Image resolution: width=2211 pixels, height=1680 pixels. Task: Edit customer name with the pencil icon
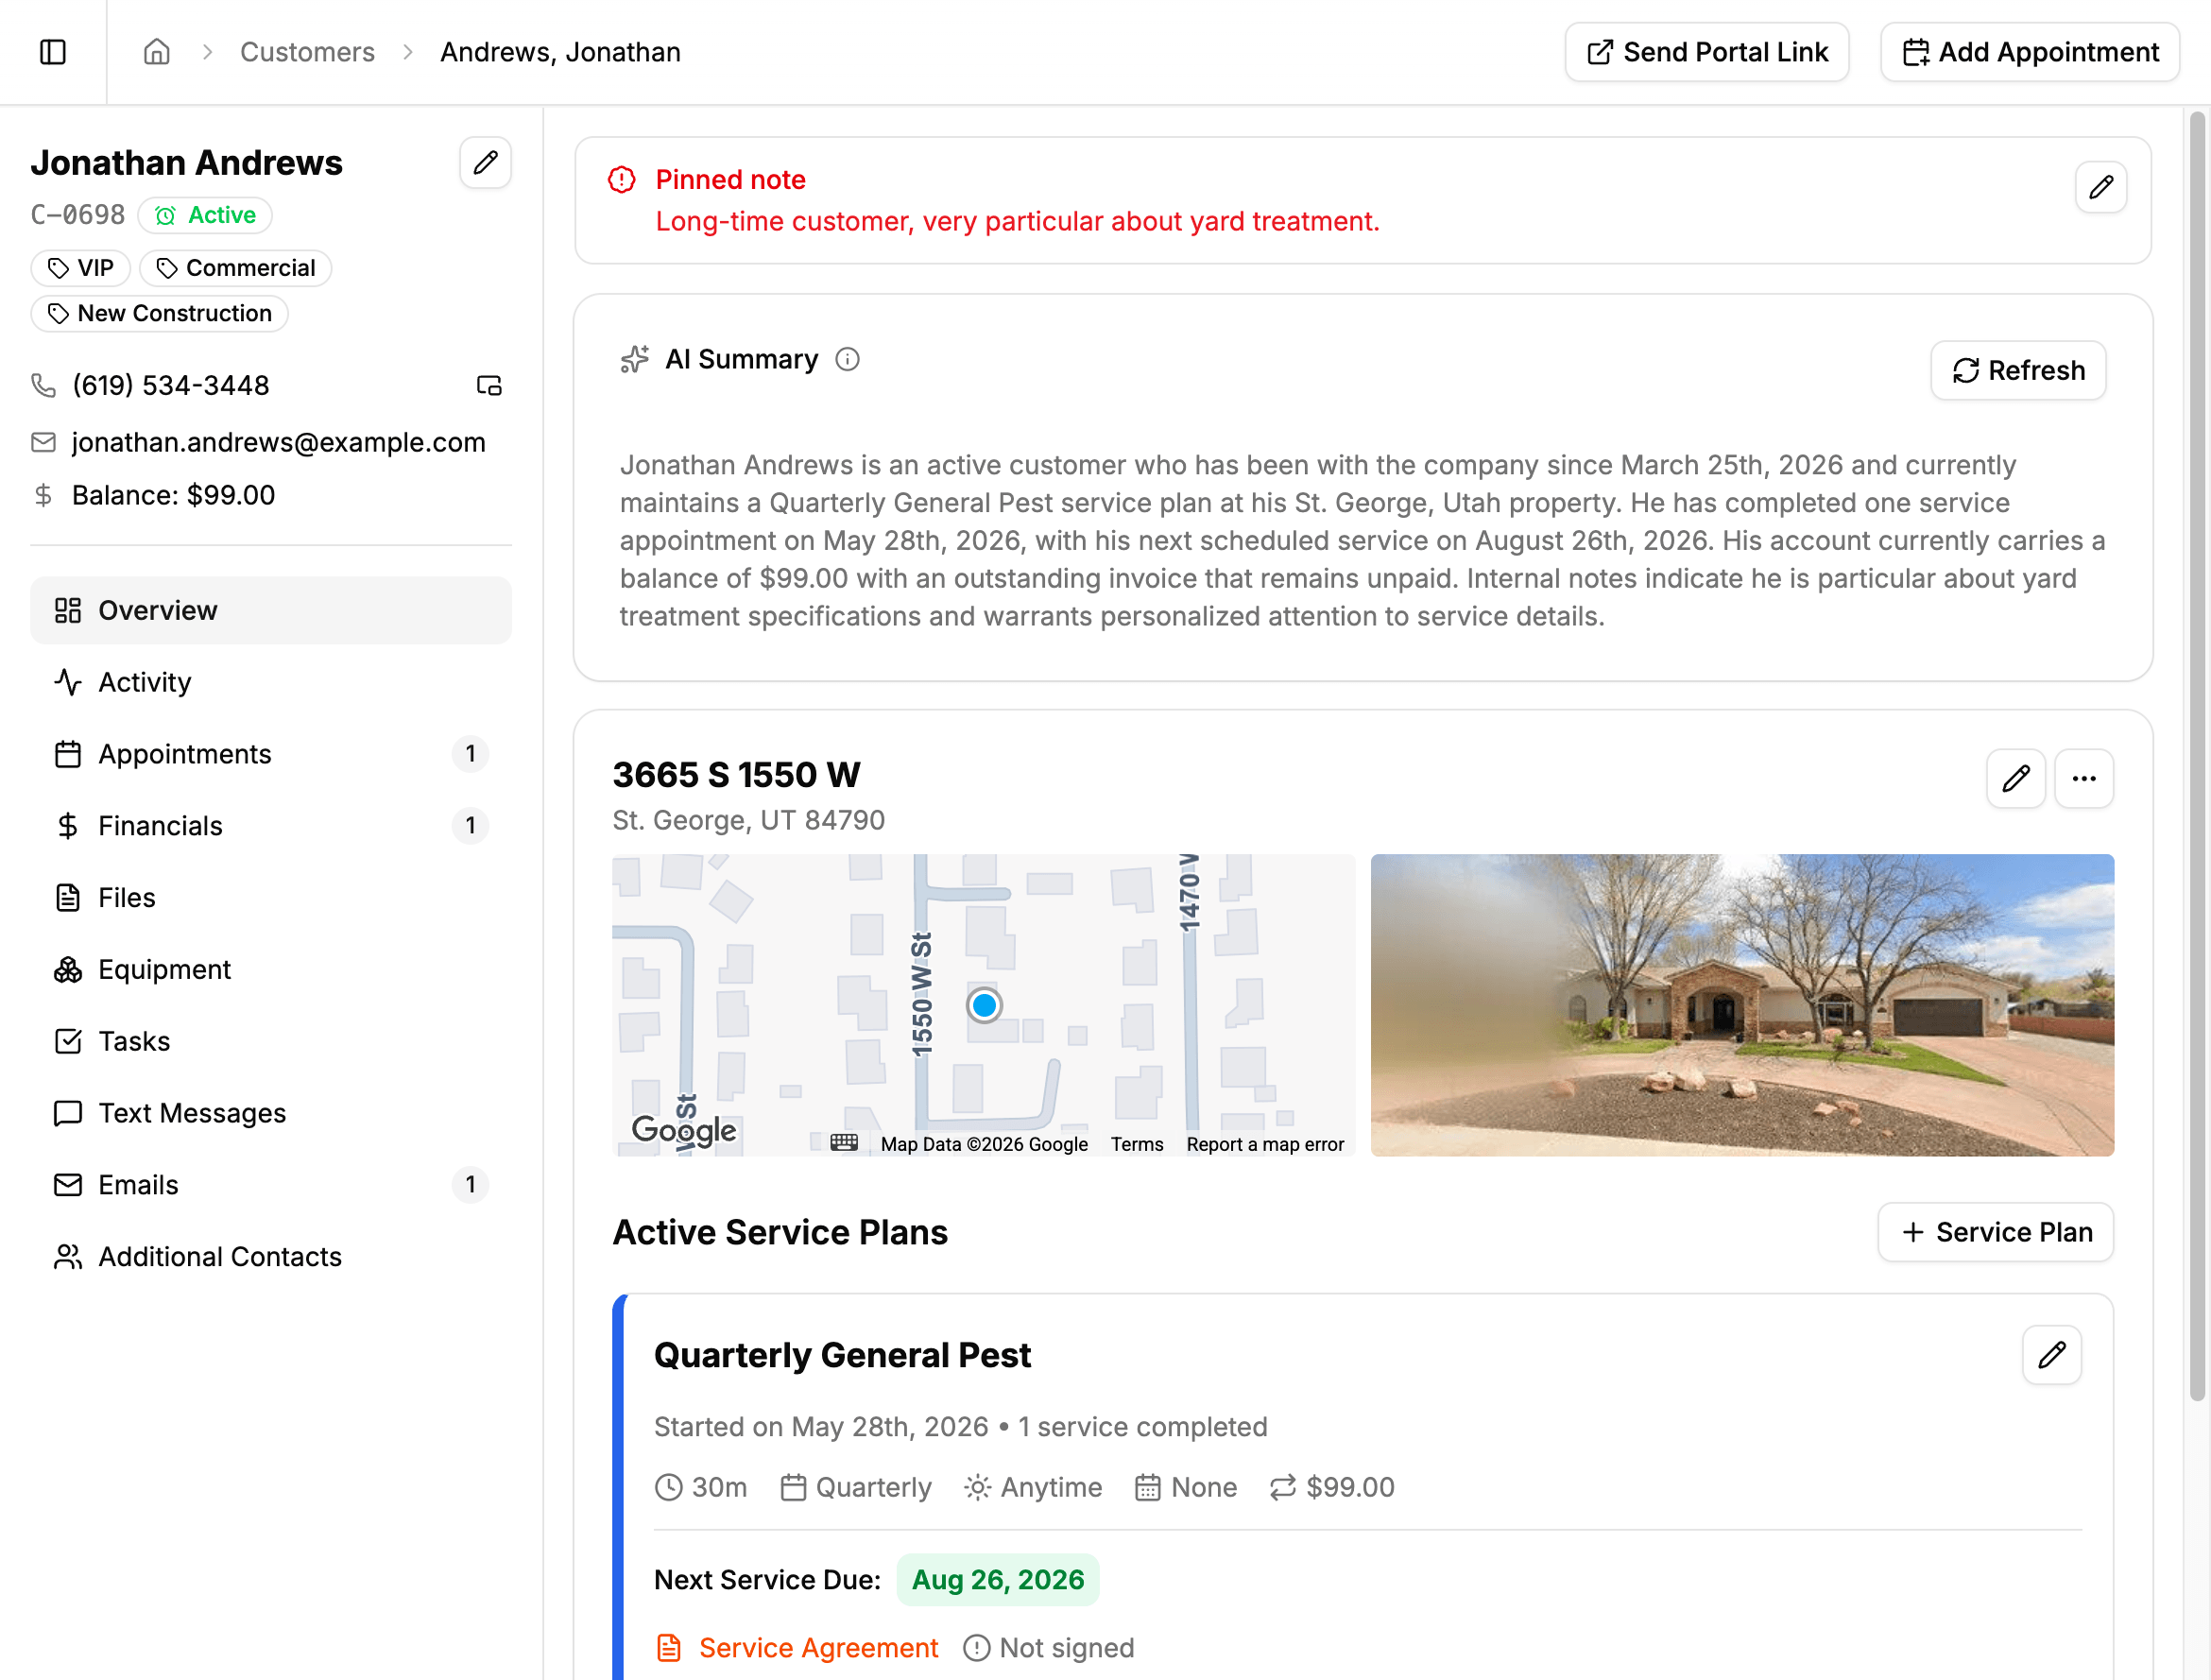click(486, 162)
